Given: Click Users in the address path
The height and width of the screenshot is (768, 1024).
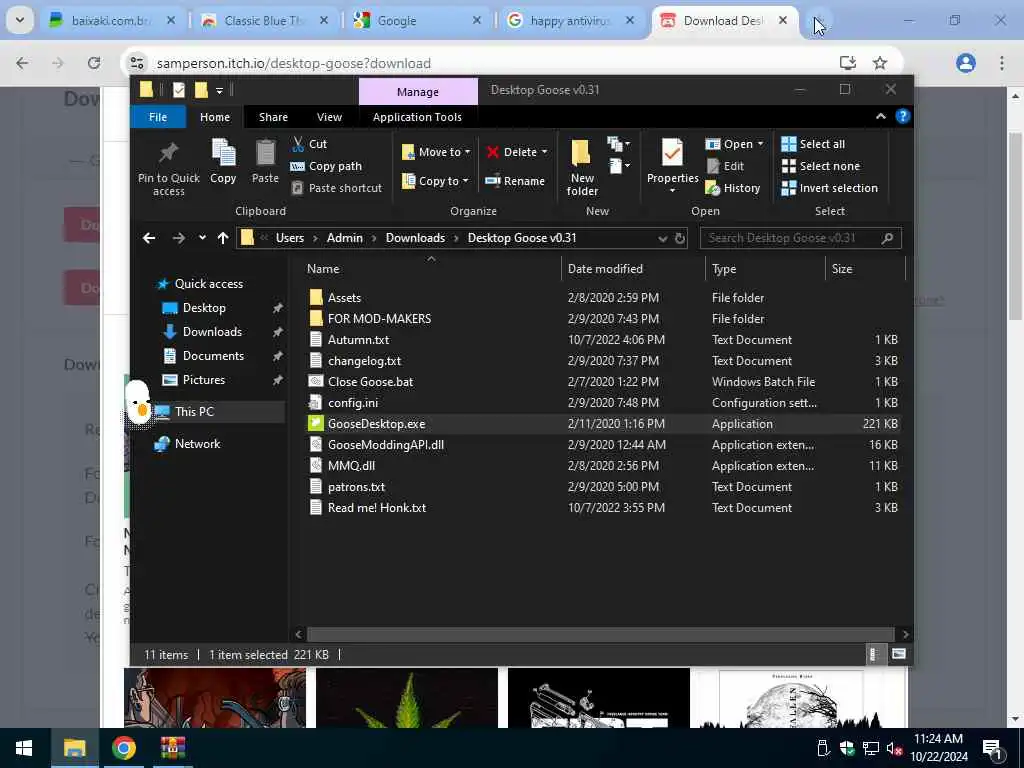Looking at the screenshot, I should [x=290, y=238].
